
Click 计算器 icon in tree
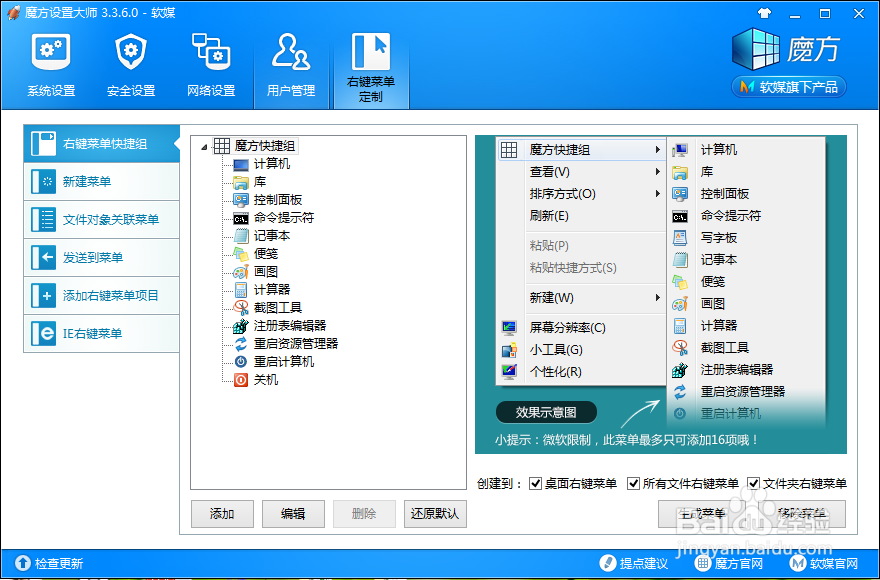[241, 290]
